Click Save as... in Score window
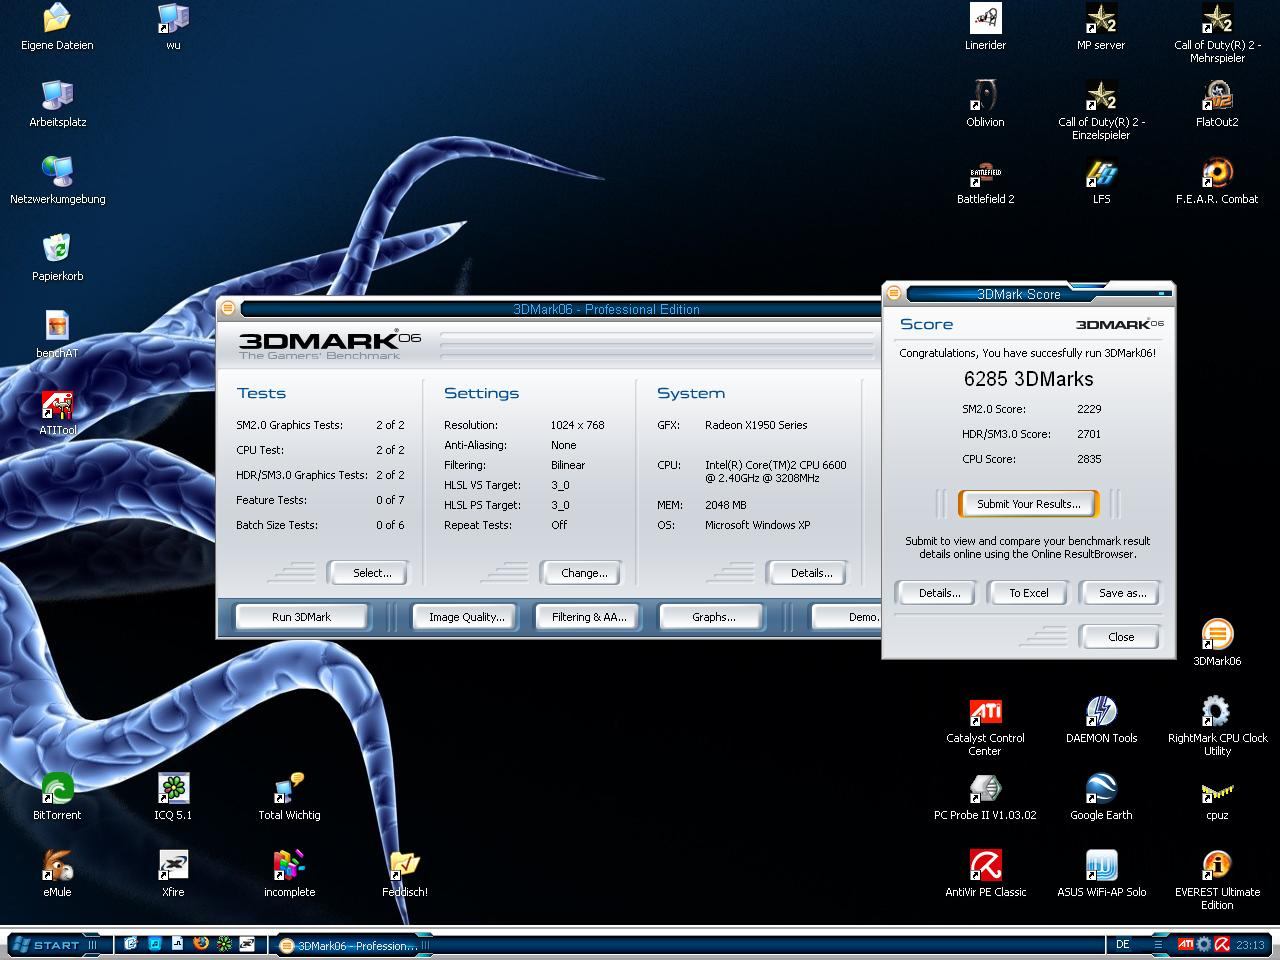 point(1122,593)
